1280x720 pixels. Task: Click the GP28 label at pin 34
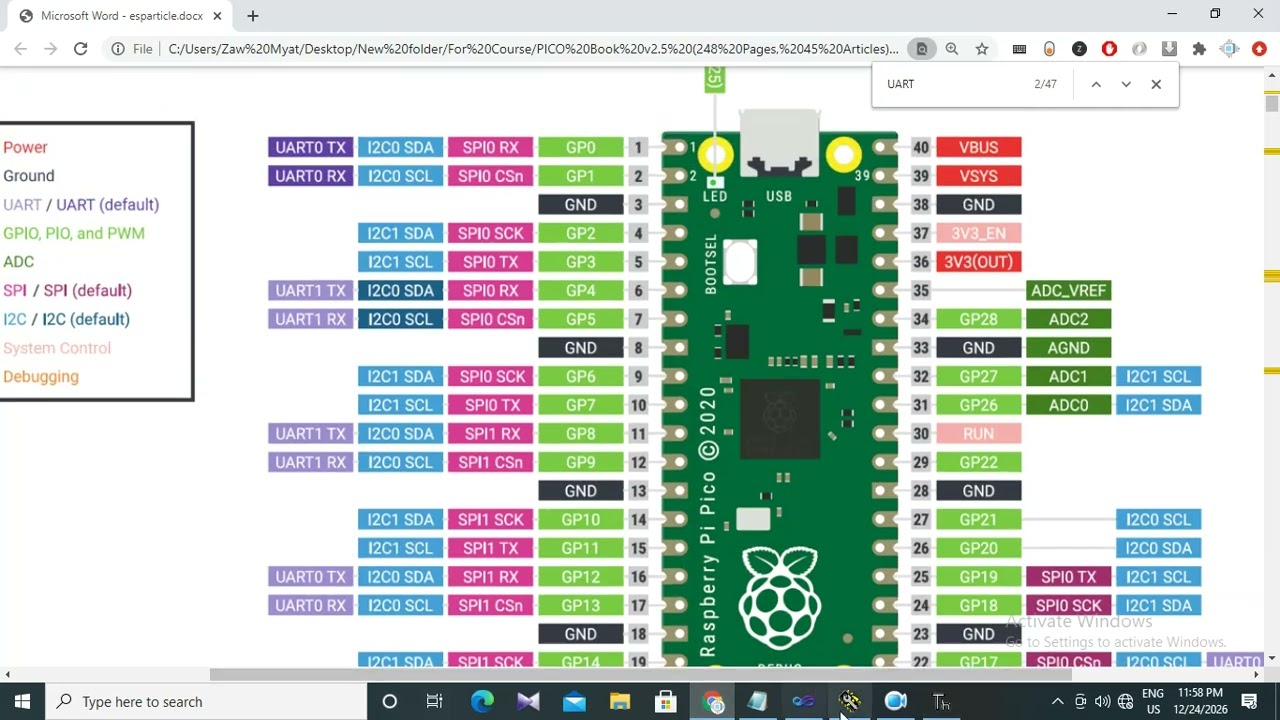[x=978, y=319]
